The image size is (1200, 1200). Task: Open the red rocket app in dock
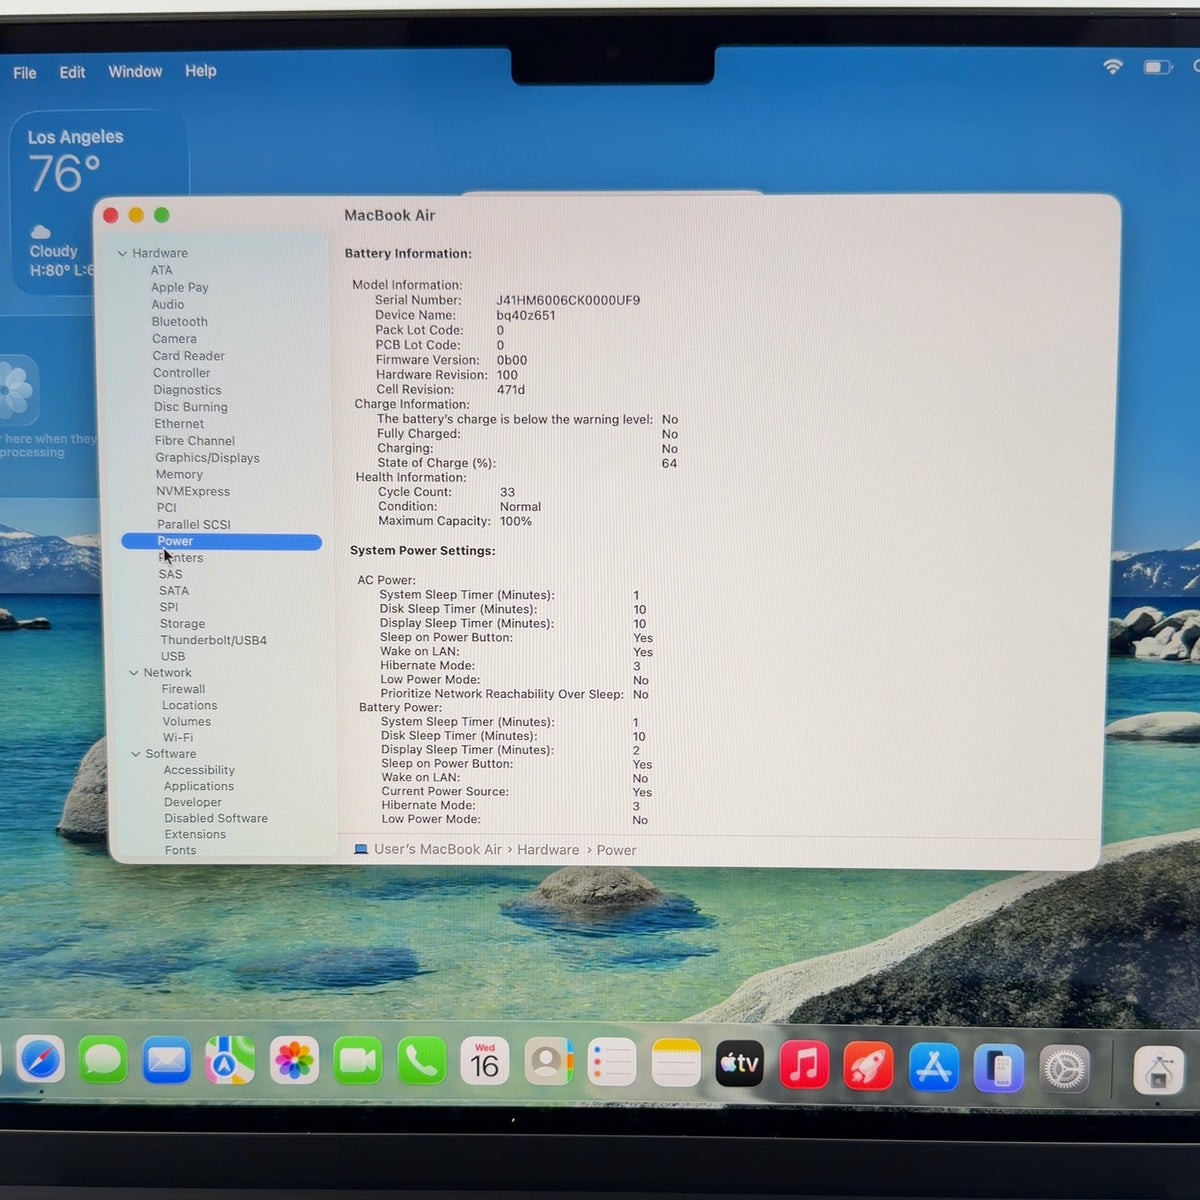[868, 1065]
